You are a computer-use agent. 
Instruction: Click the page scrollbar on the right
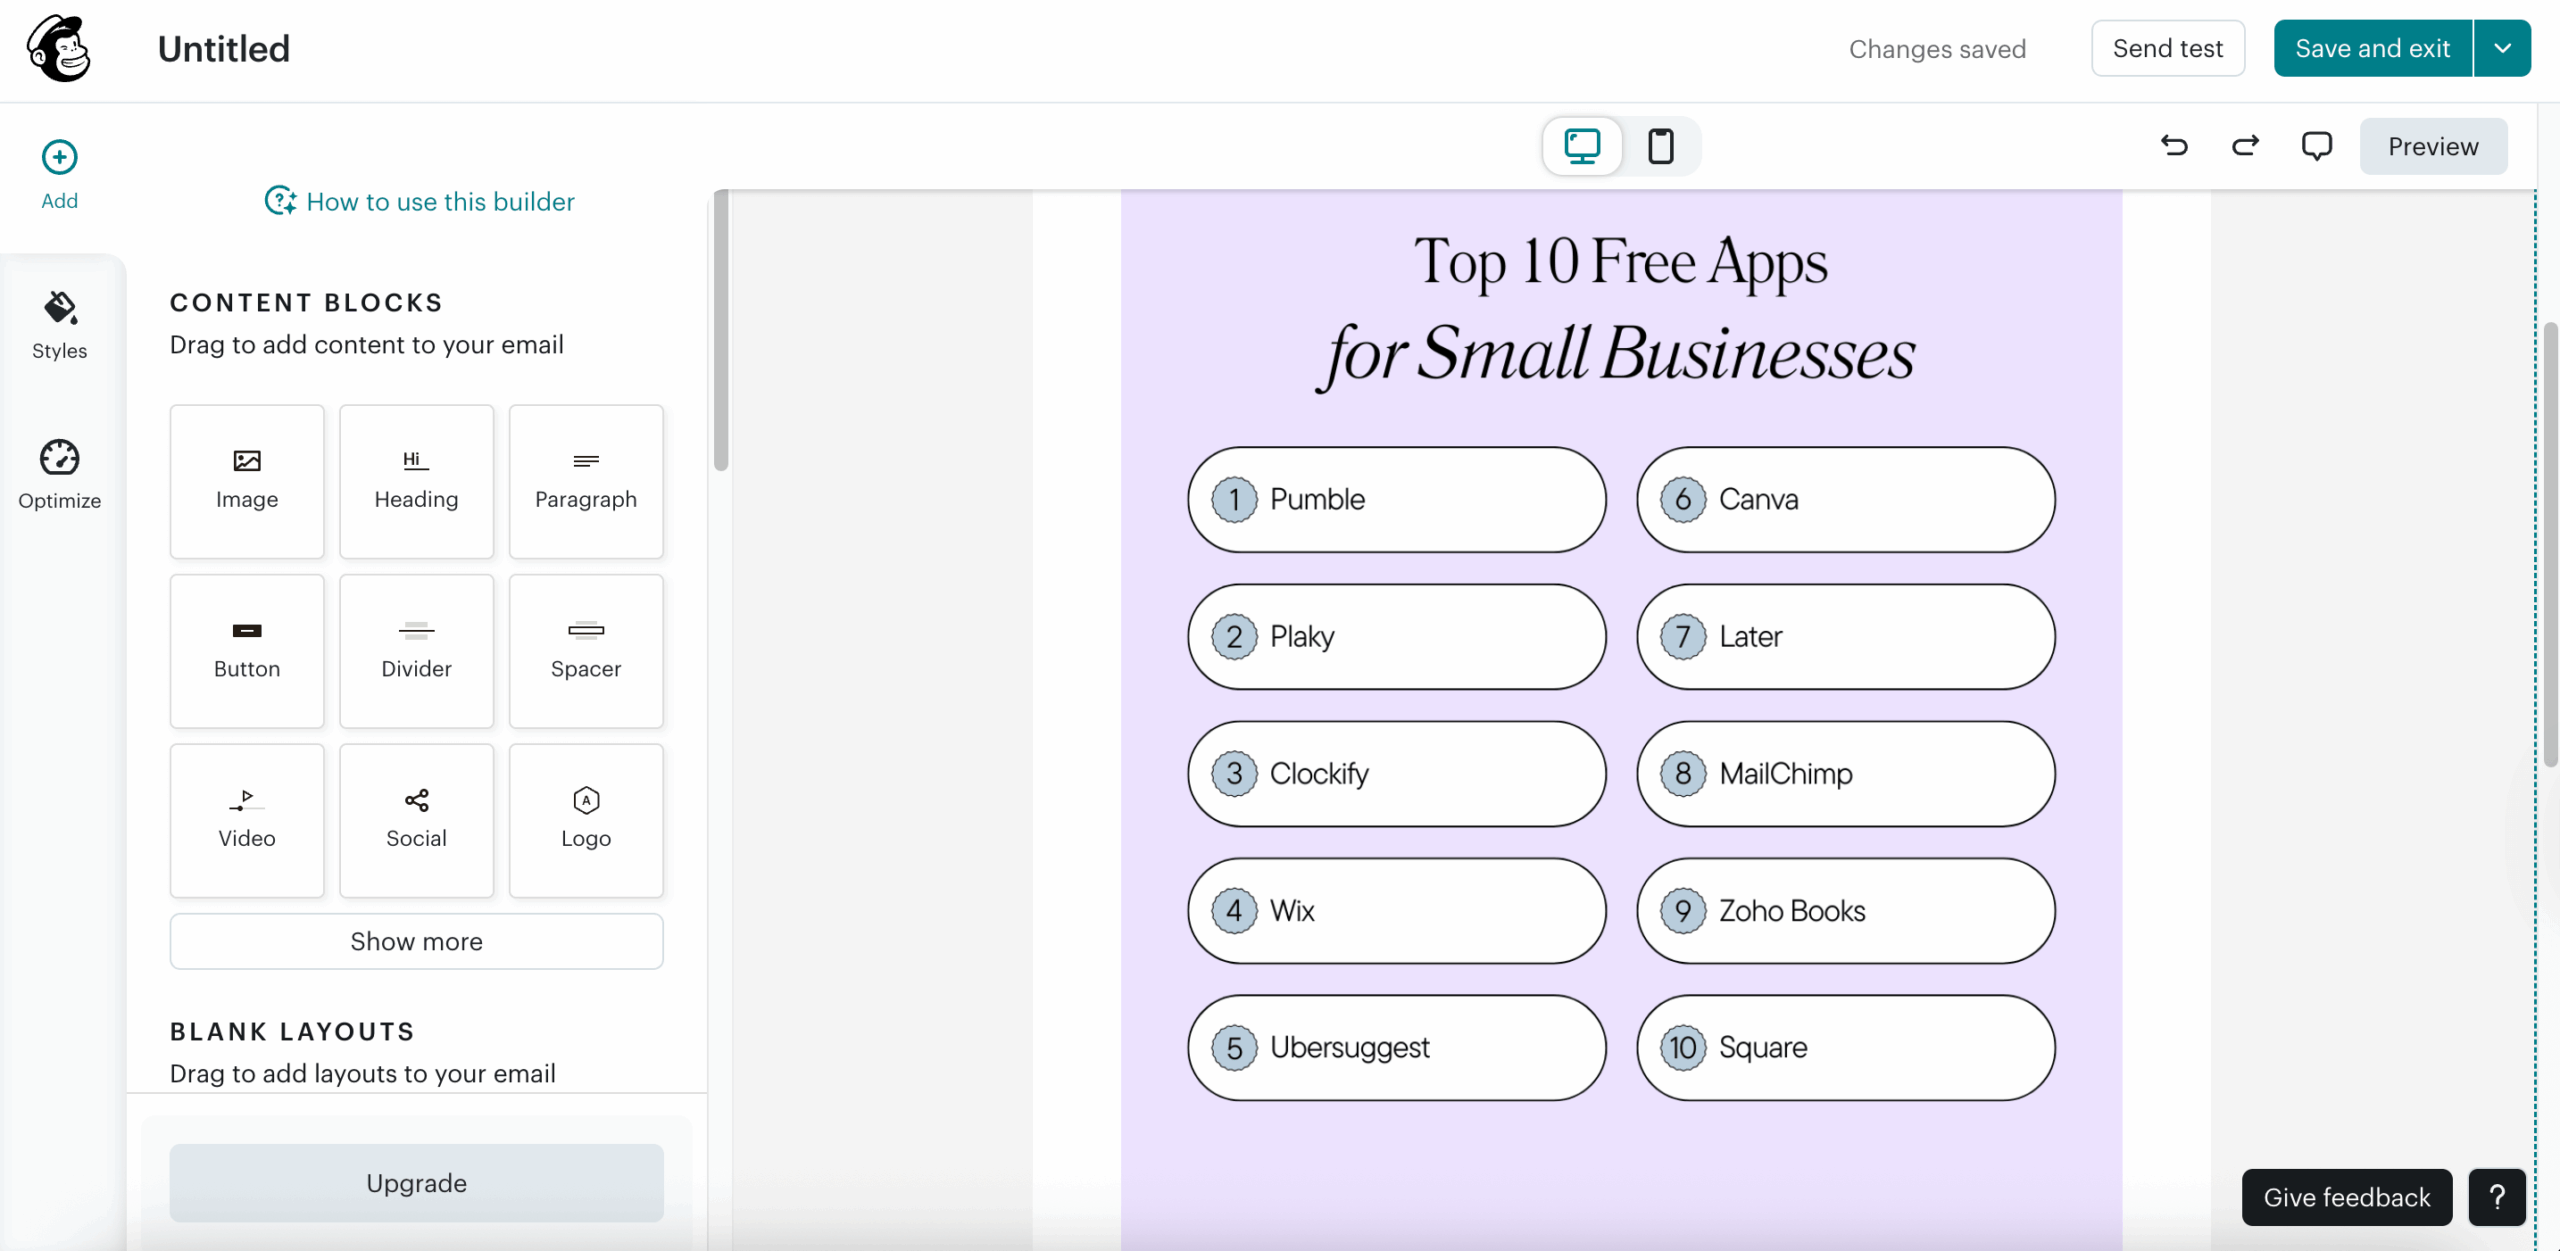tap(2550, 545)
